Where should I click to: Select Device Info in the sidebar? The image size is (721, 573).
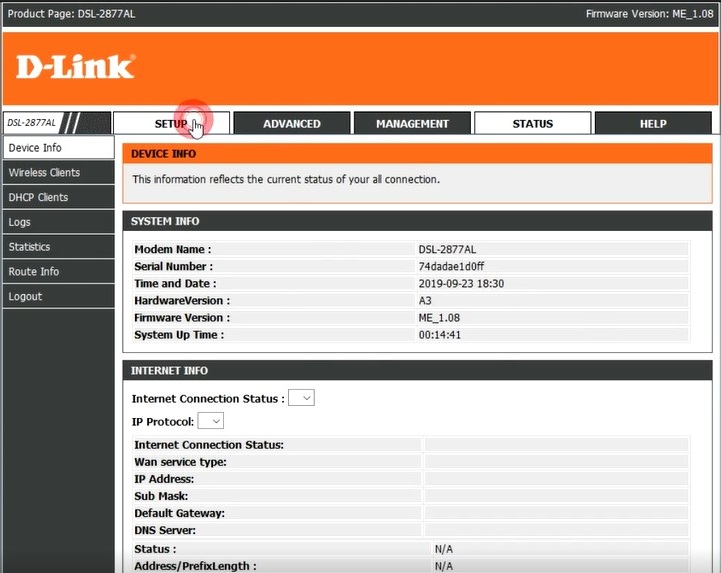(58, 148)
